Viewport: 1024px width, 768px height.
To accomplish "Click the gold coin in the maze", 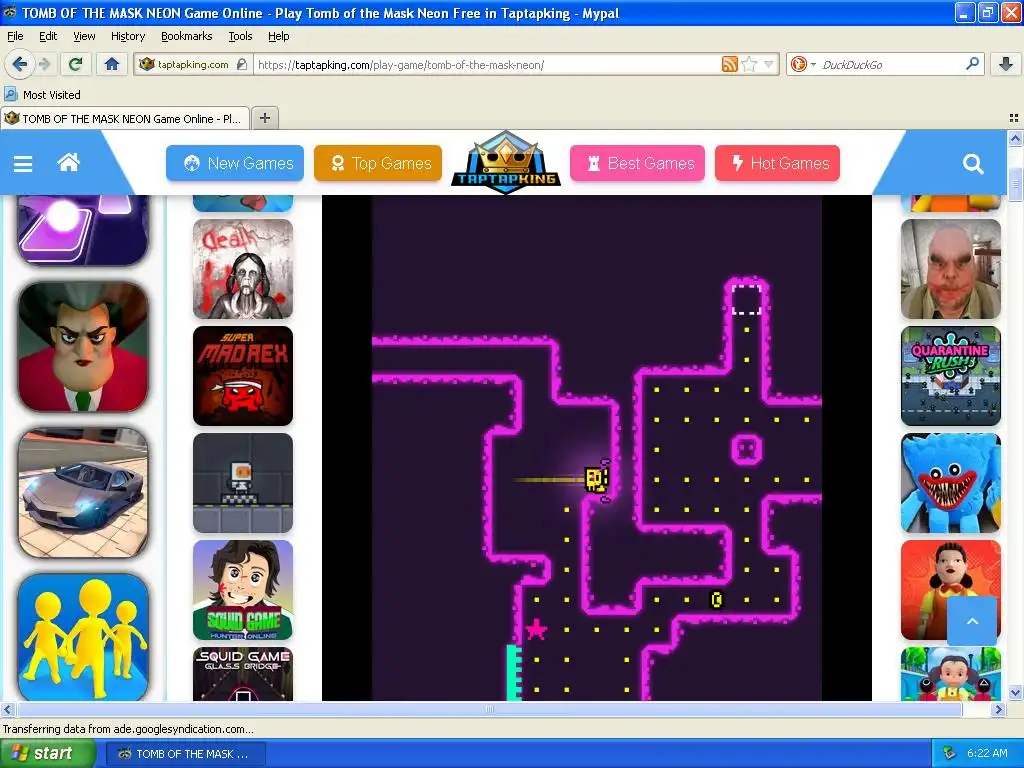I will [716, 599].
